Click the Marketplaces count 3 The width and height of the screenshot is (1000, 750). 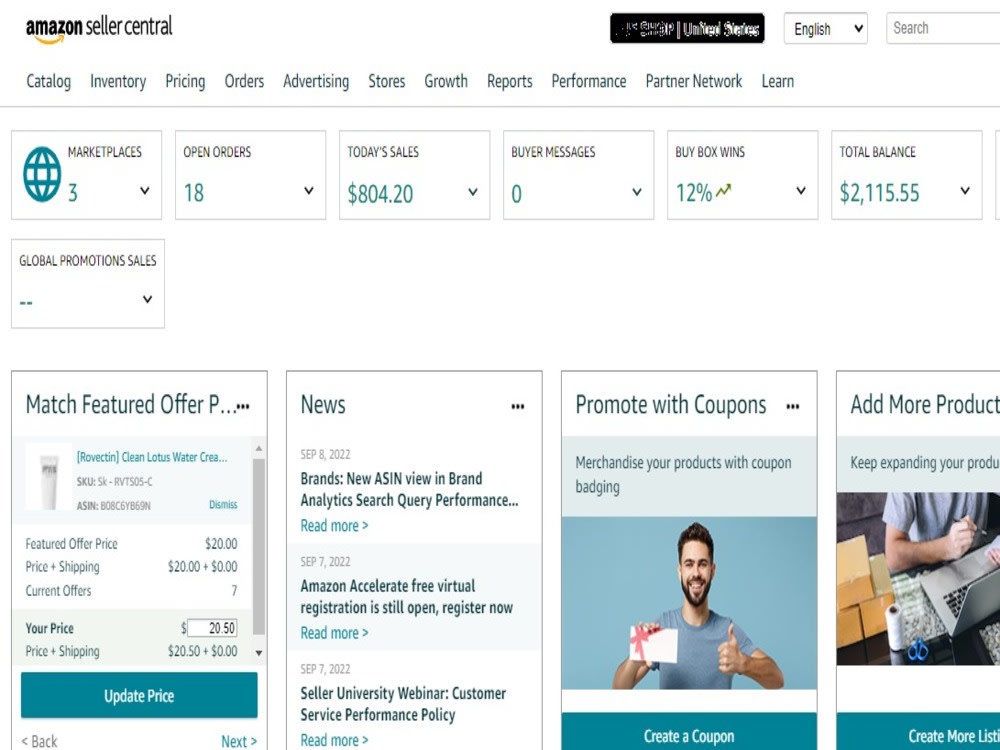73,193
